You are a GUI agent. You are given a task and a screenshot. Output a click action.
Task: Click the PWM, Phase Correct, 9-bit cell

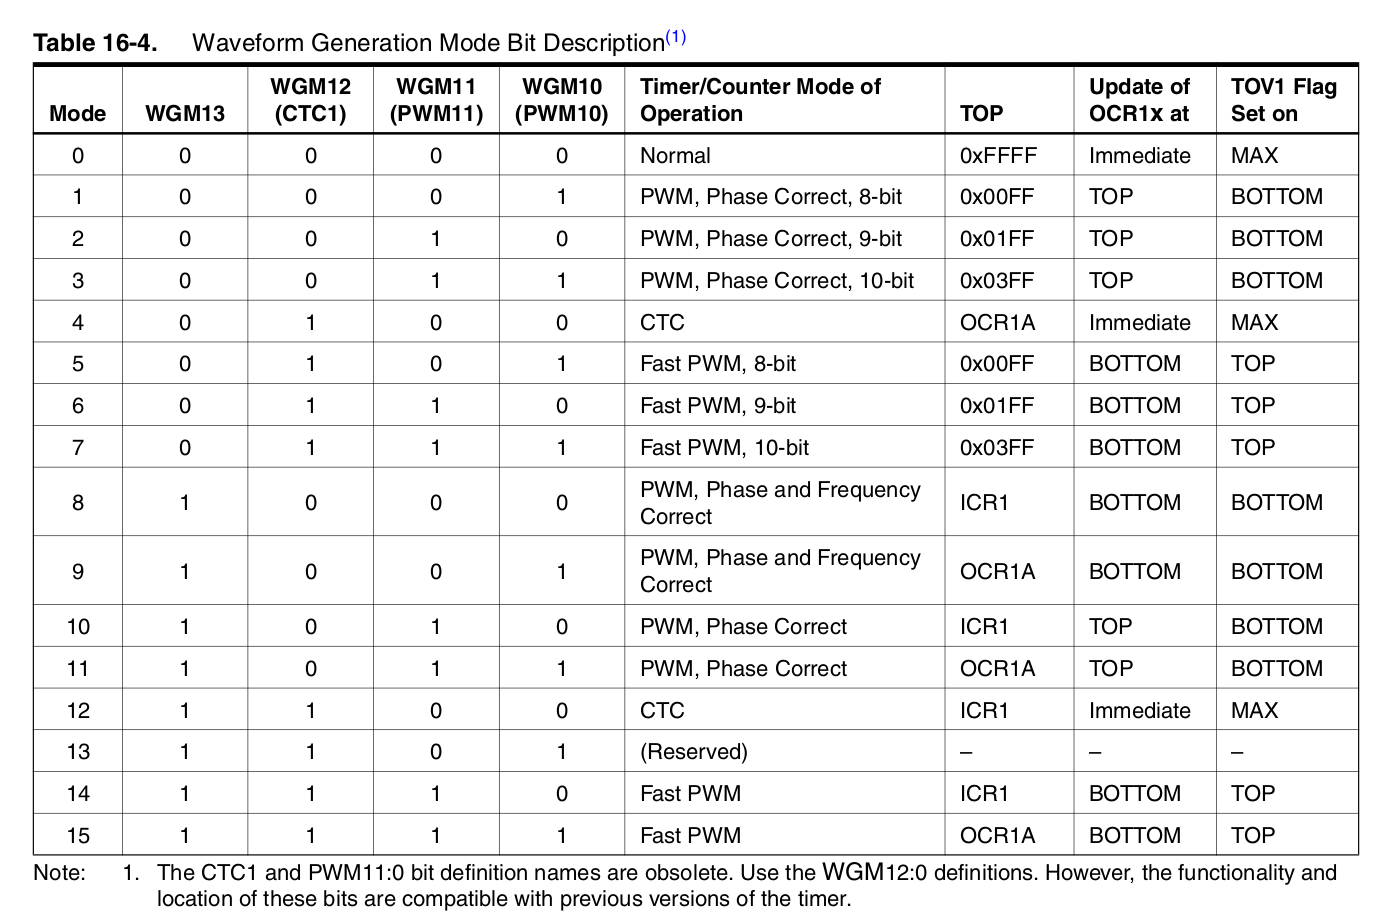(x=770, y=239)
